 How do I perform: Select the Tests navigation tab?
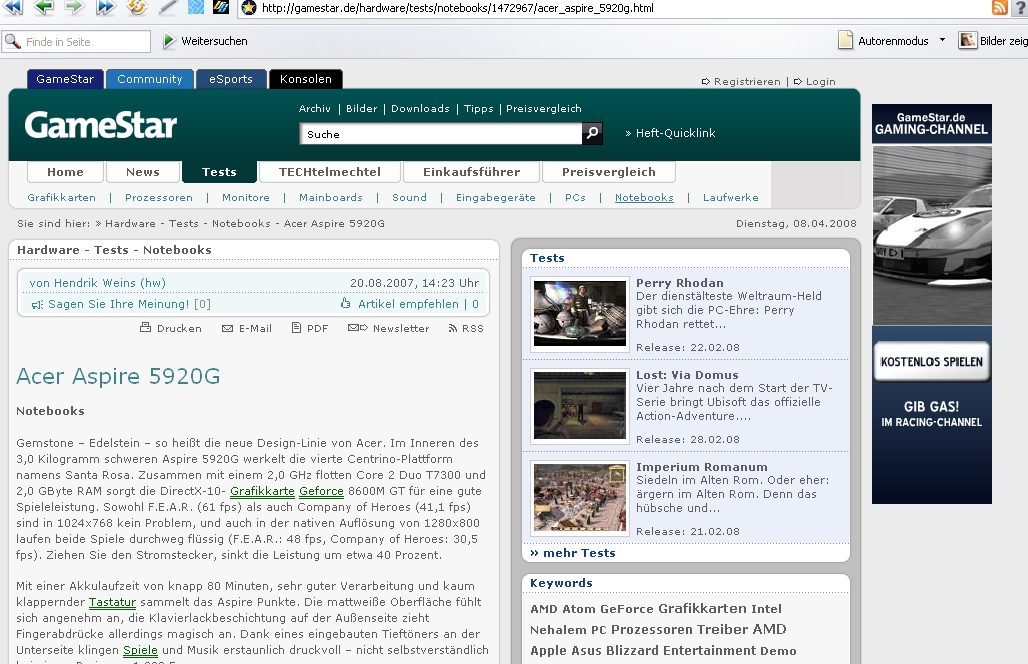219,172
